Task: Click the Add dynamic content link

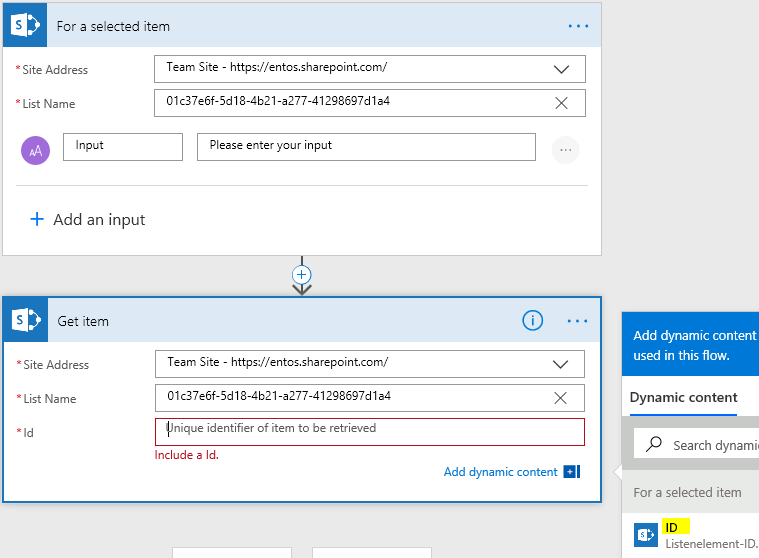Action: [x=501, y=472]
